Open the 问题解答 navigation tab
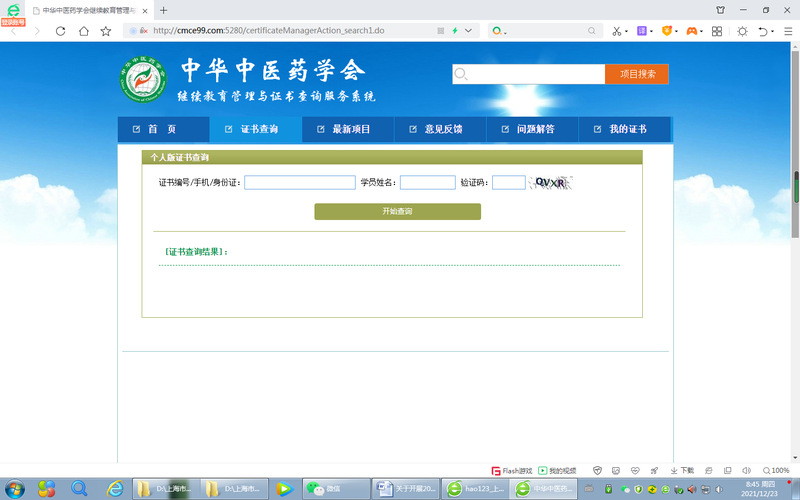Image resolution: width=800 pixels, height=500 pixels. pos(532,129)
